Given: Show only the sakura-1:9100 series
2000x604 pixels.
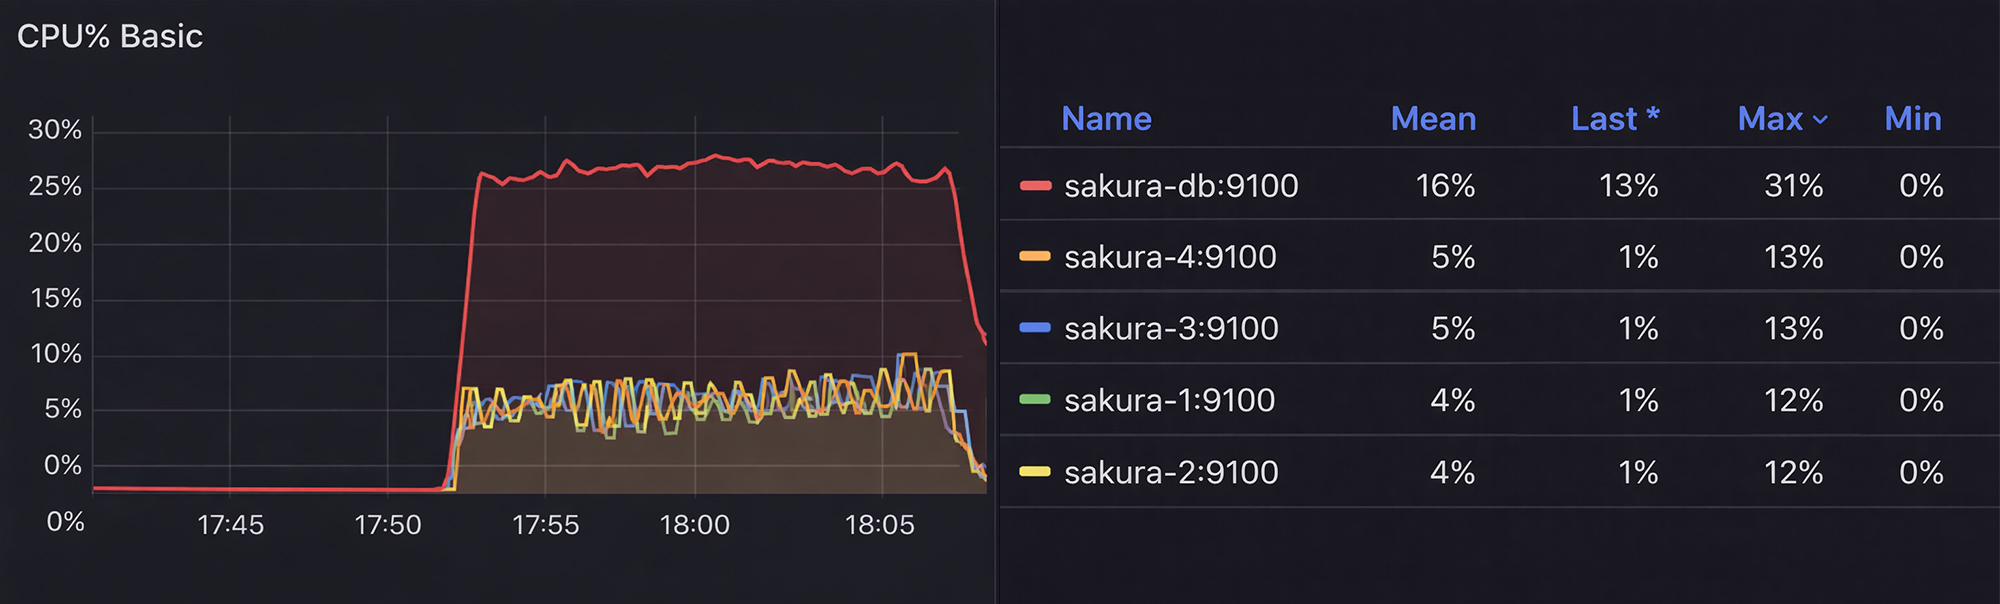Looking at the screenshot, I should pos(1169,400).
